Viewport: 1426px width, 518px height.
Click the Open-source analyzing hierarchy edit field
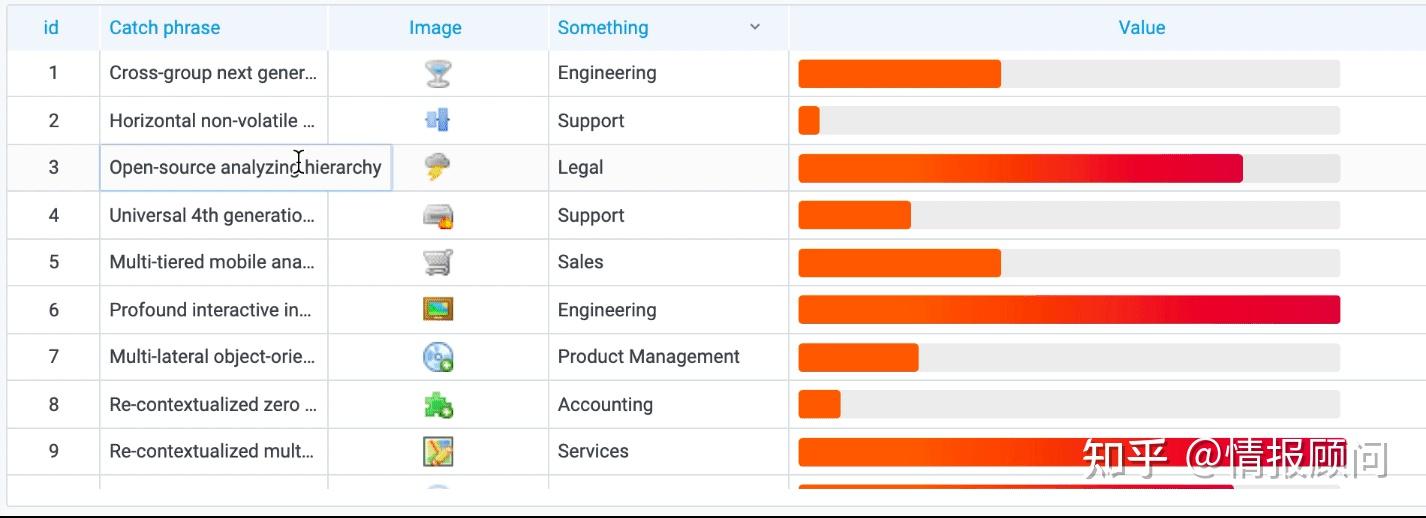(245, 167)
